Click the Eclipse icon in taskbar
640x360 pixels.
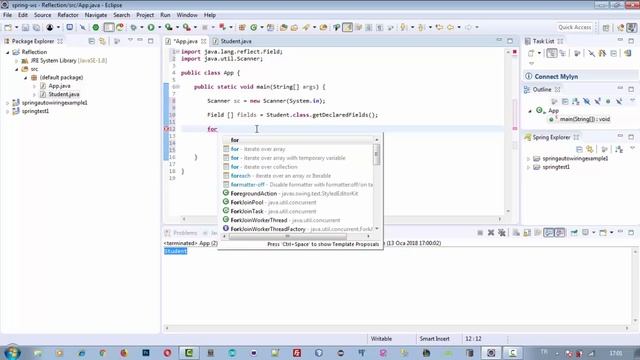point(491,353)
